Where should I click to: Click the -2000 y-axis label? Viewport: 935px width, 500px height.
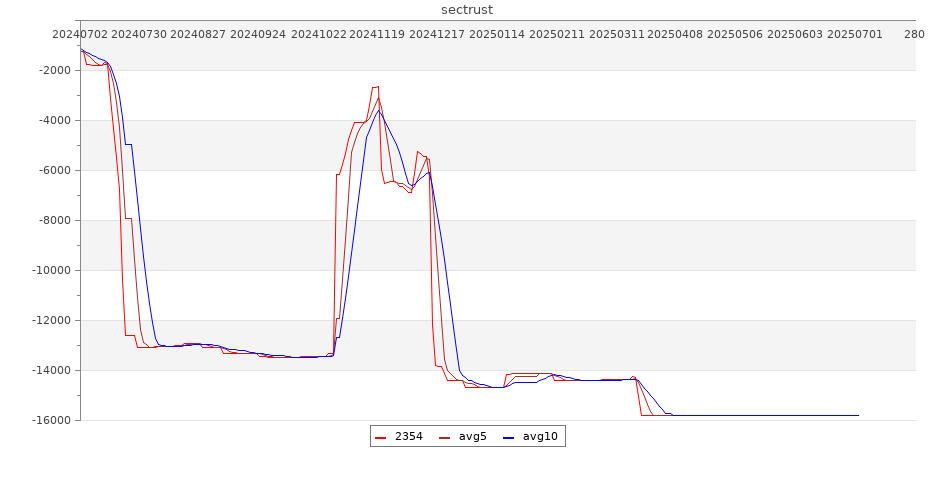pyautogui.click(x=53, y=71)
